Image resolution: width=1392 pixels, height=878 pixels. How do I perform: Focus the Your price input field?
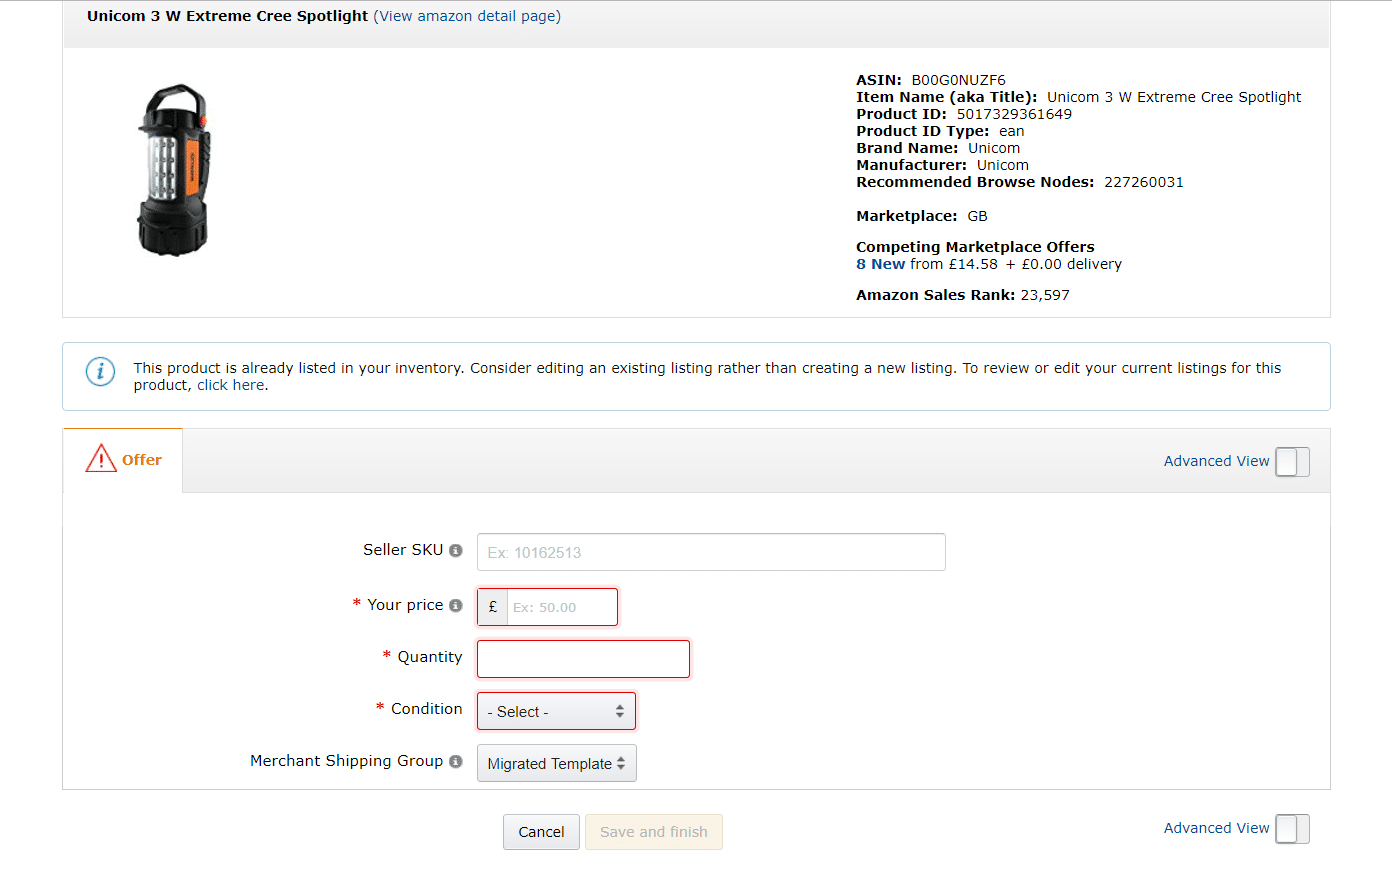562,607
